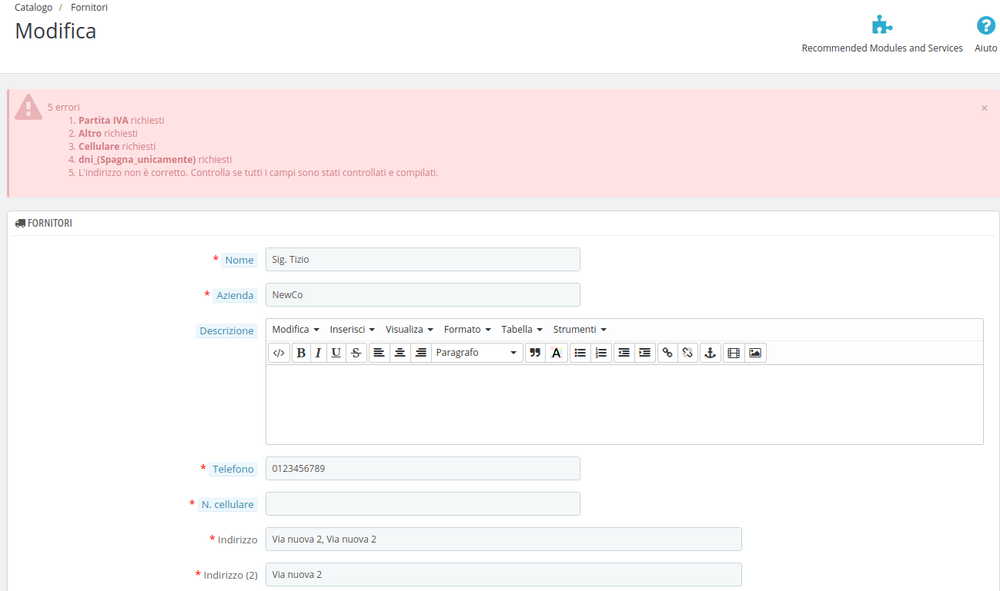Click the N. cellulare field label

pos(228,504)
